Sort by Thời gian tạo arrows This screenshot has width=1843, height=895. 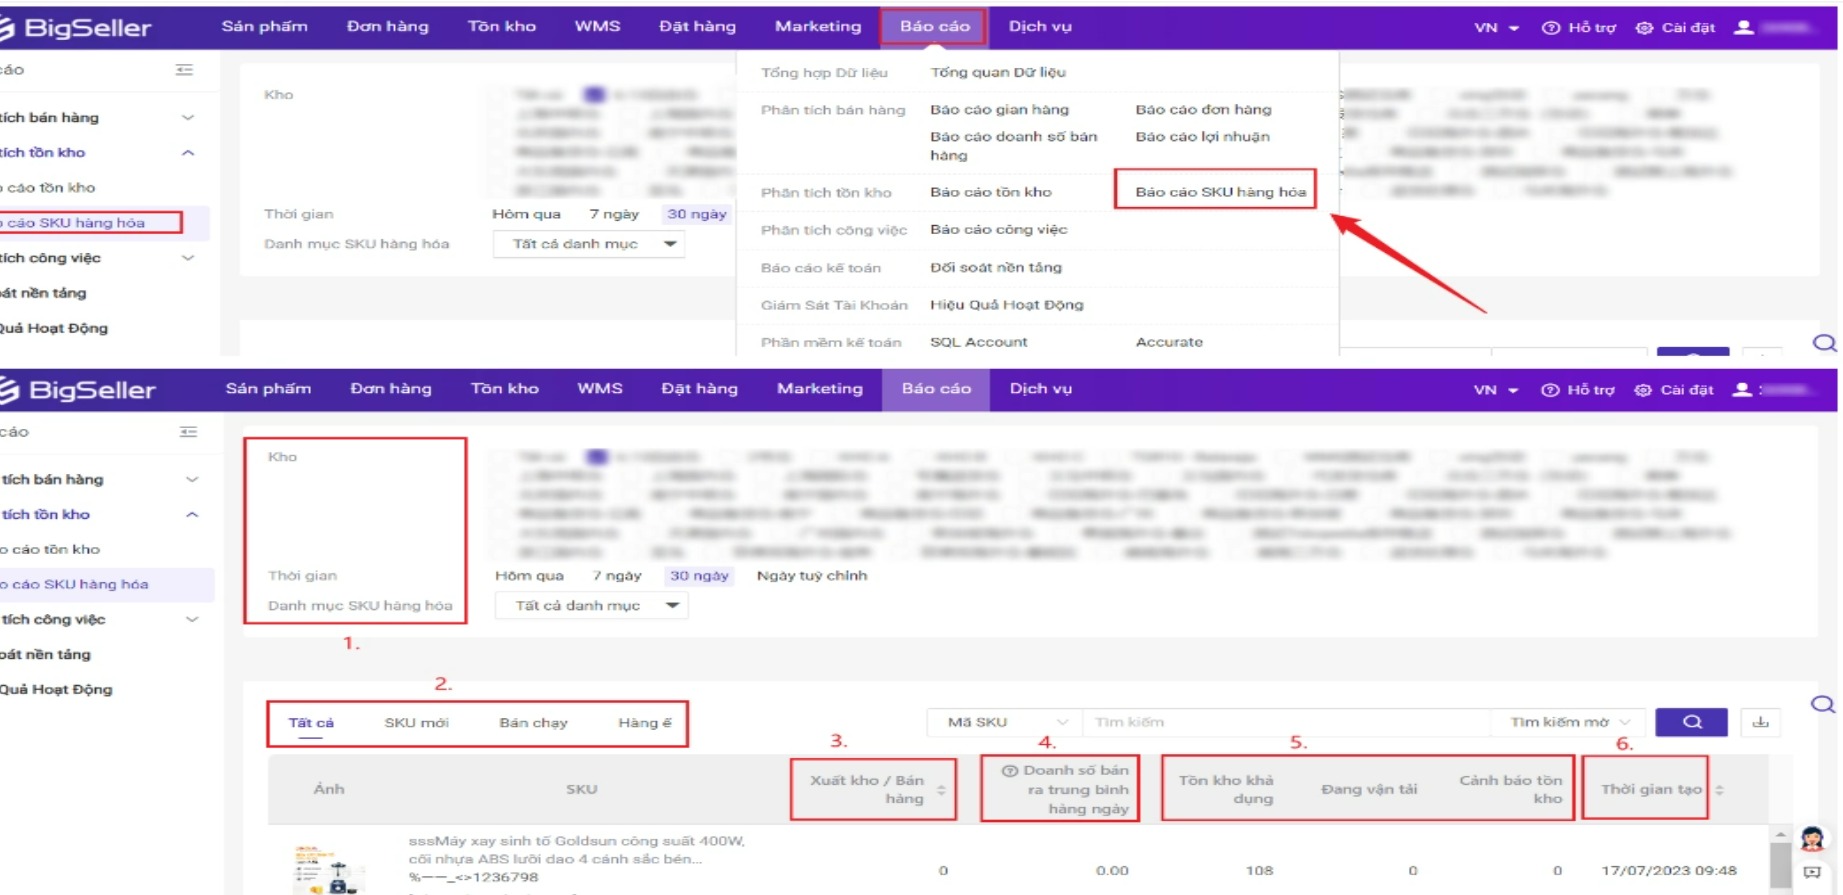(x=1719, y=790)
